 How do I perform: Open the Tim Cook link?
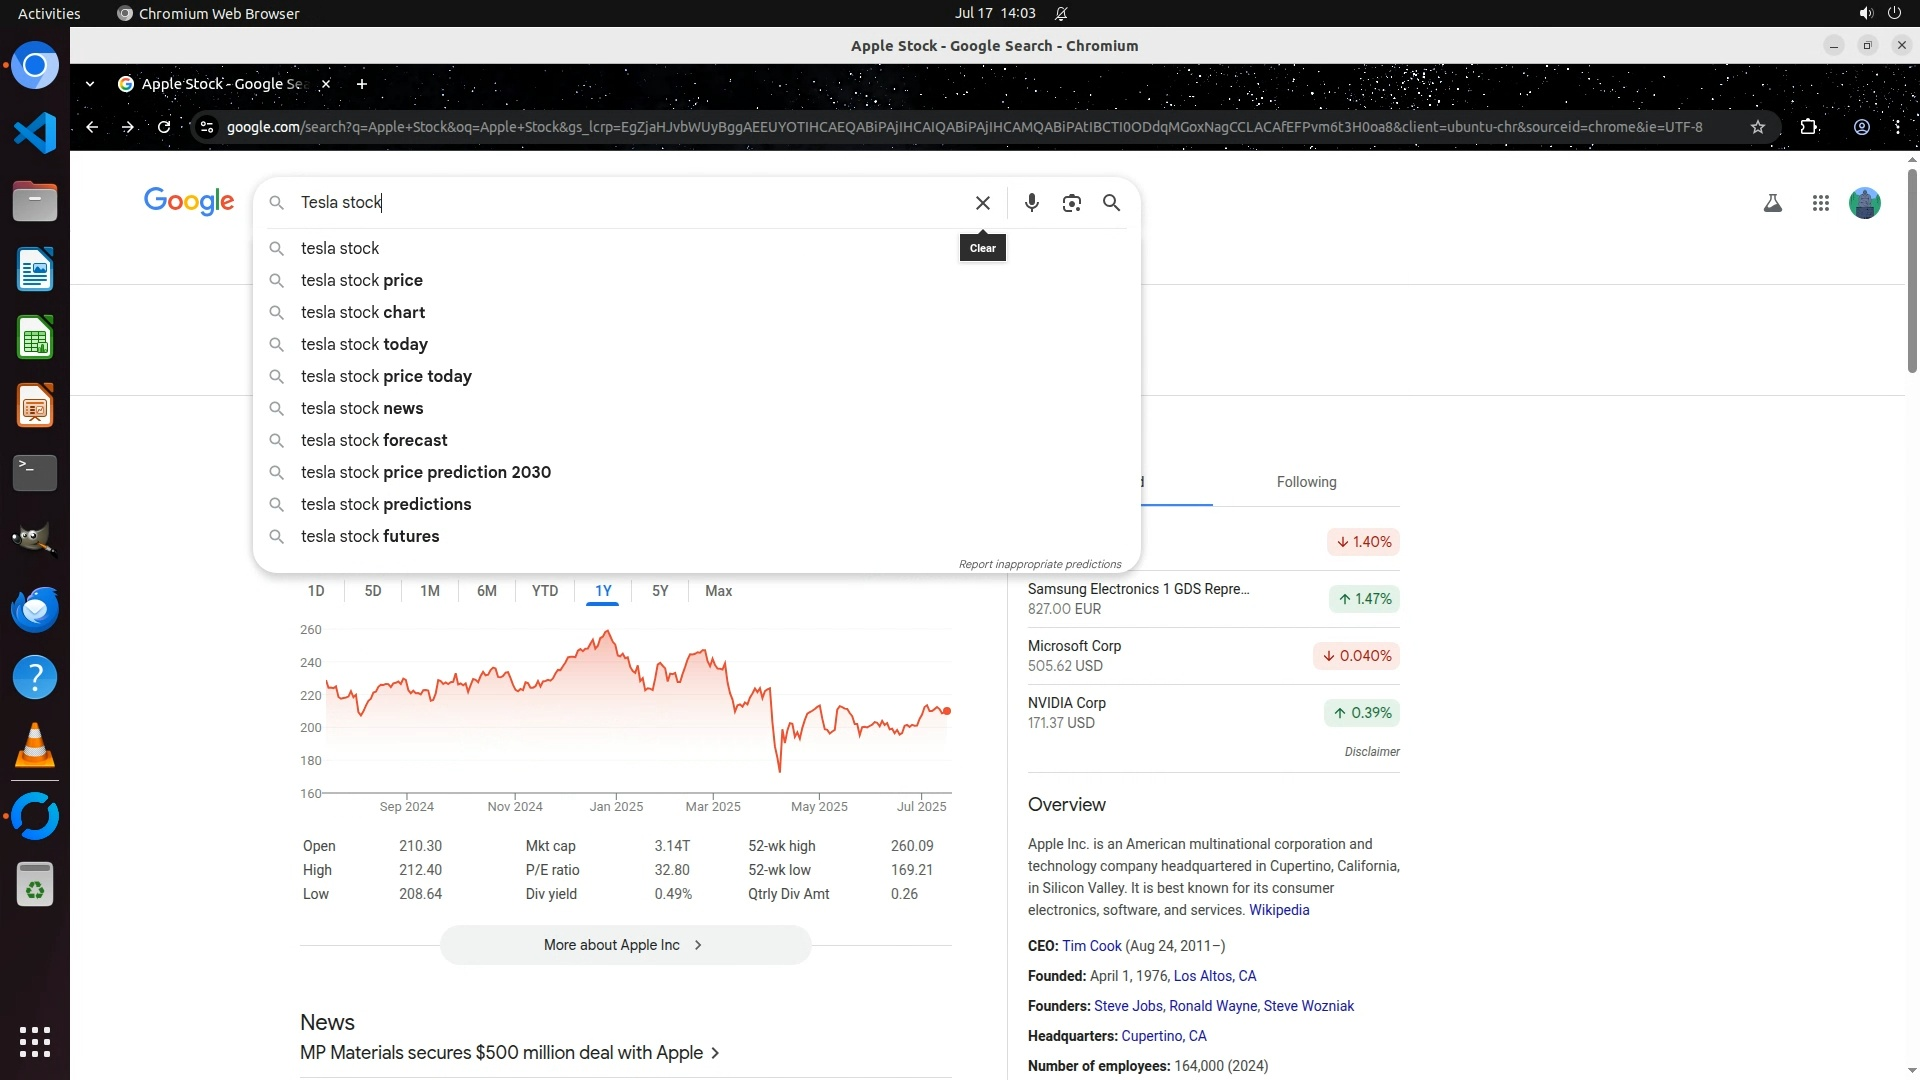[x=1091, y=946]
